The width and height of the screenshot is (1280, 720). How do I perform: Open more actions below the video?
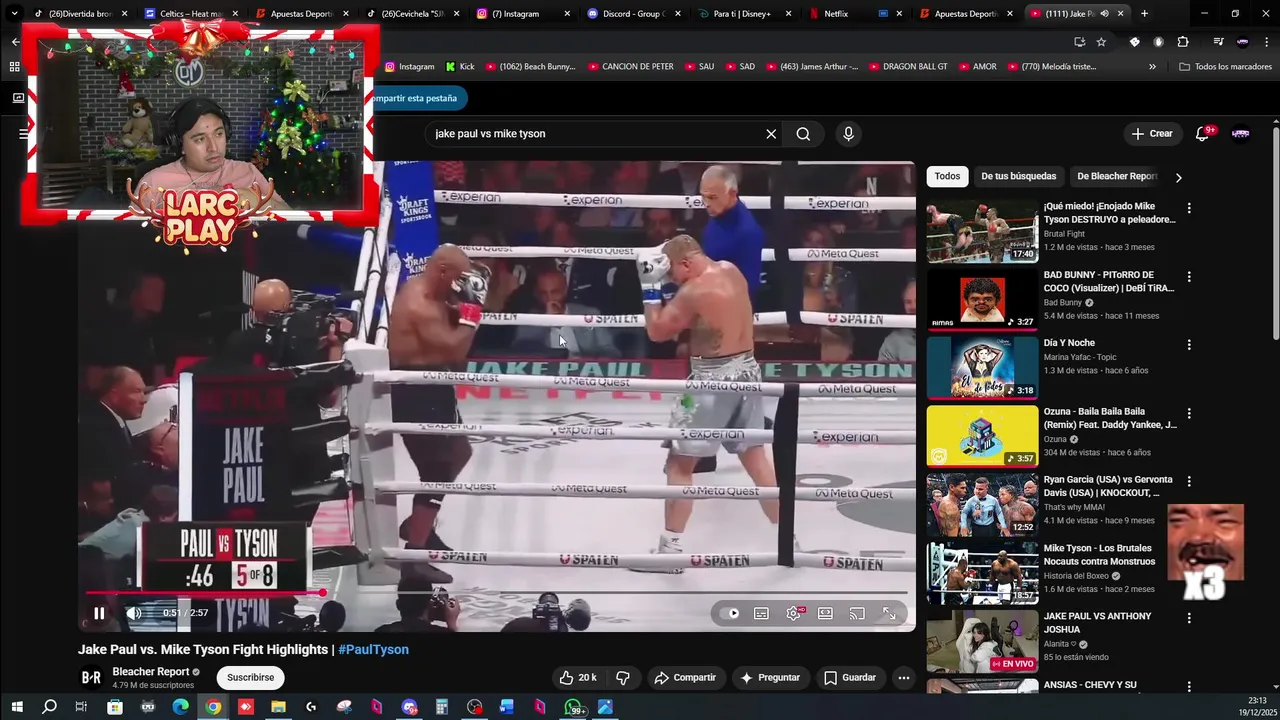[904, 677]
